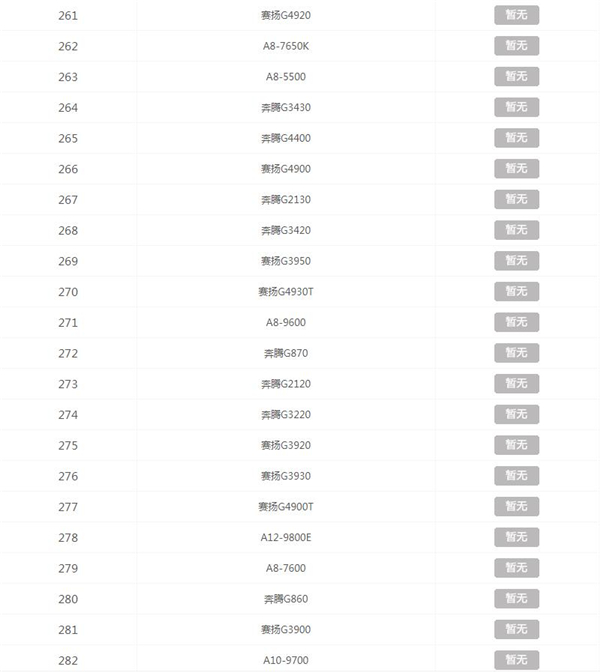600x672 pixels.
Task: Click the 暂无 button for 赛扬G4920
Action: [516, 15]
